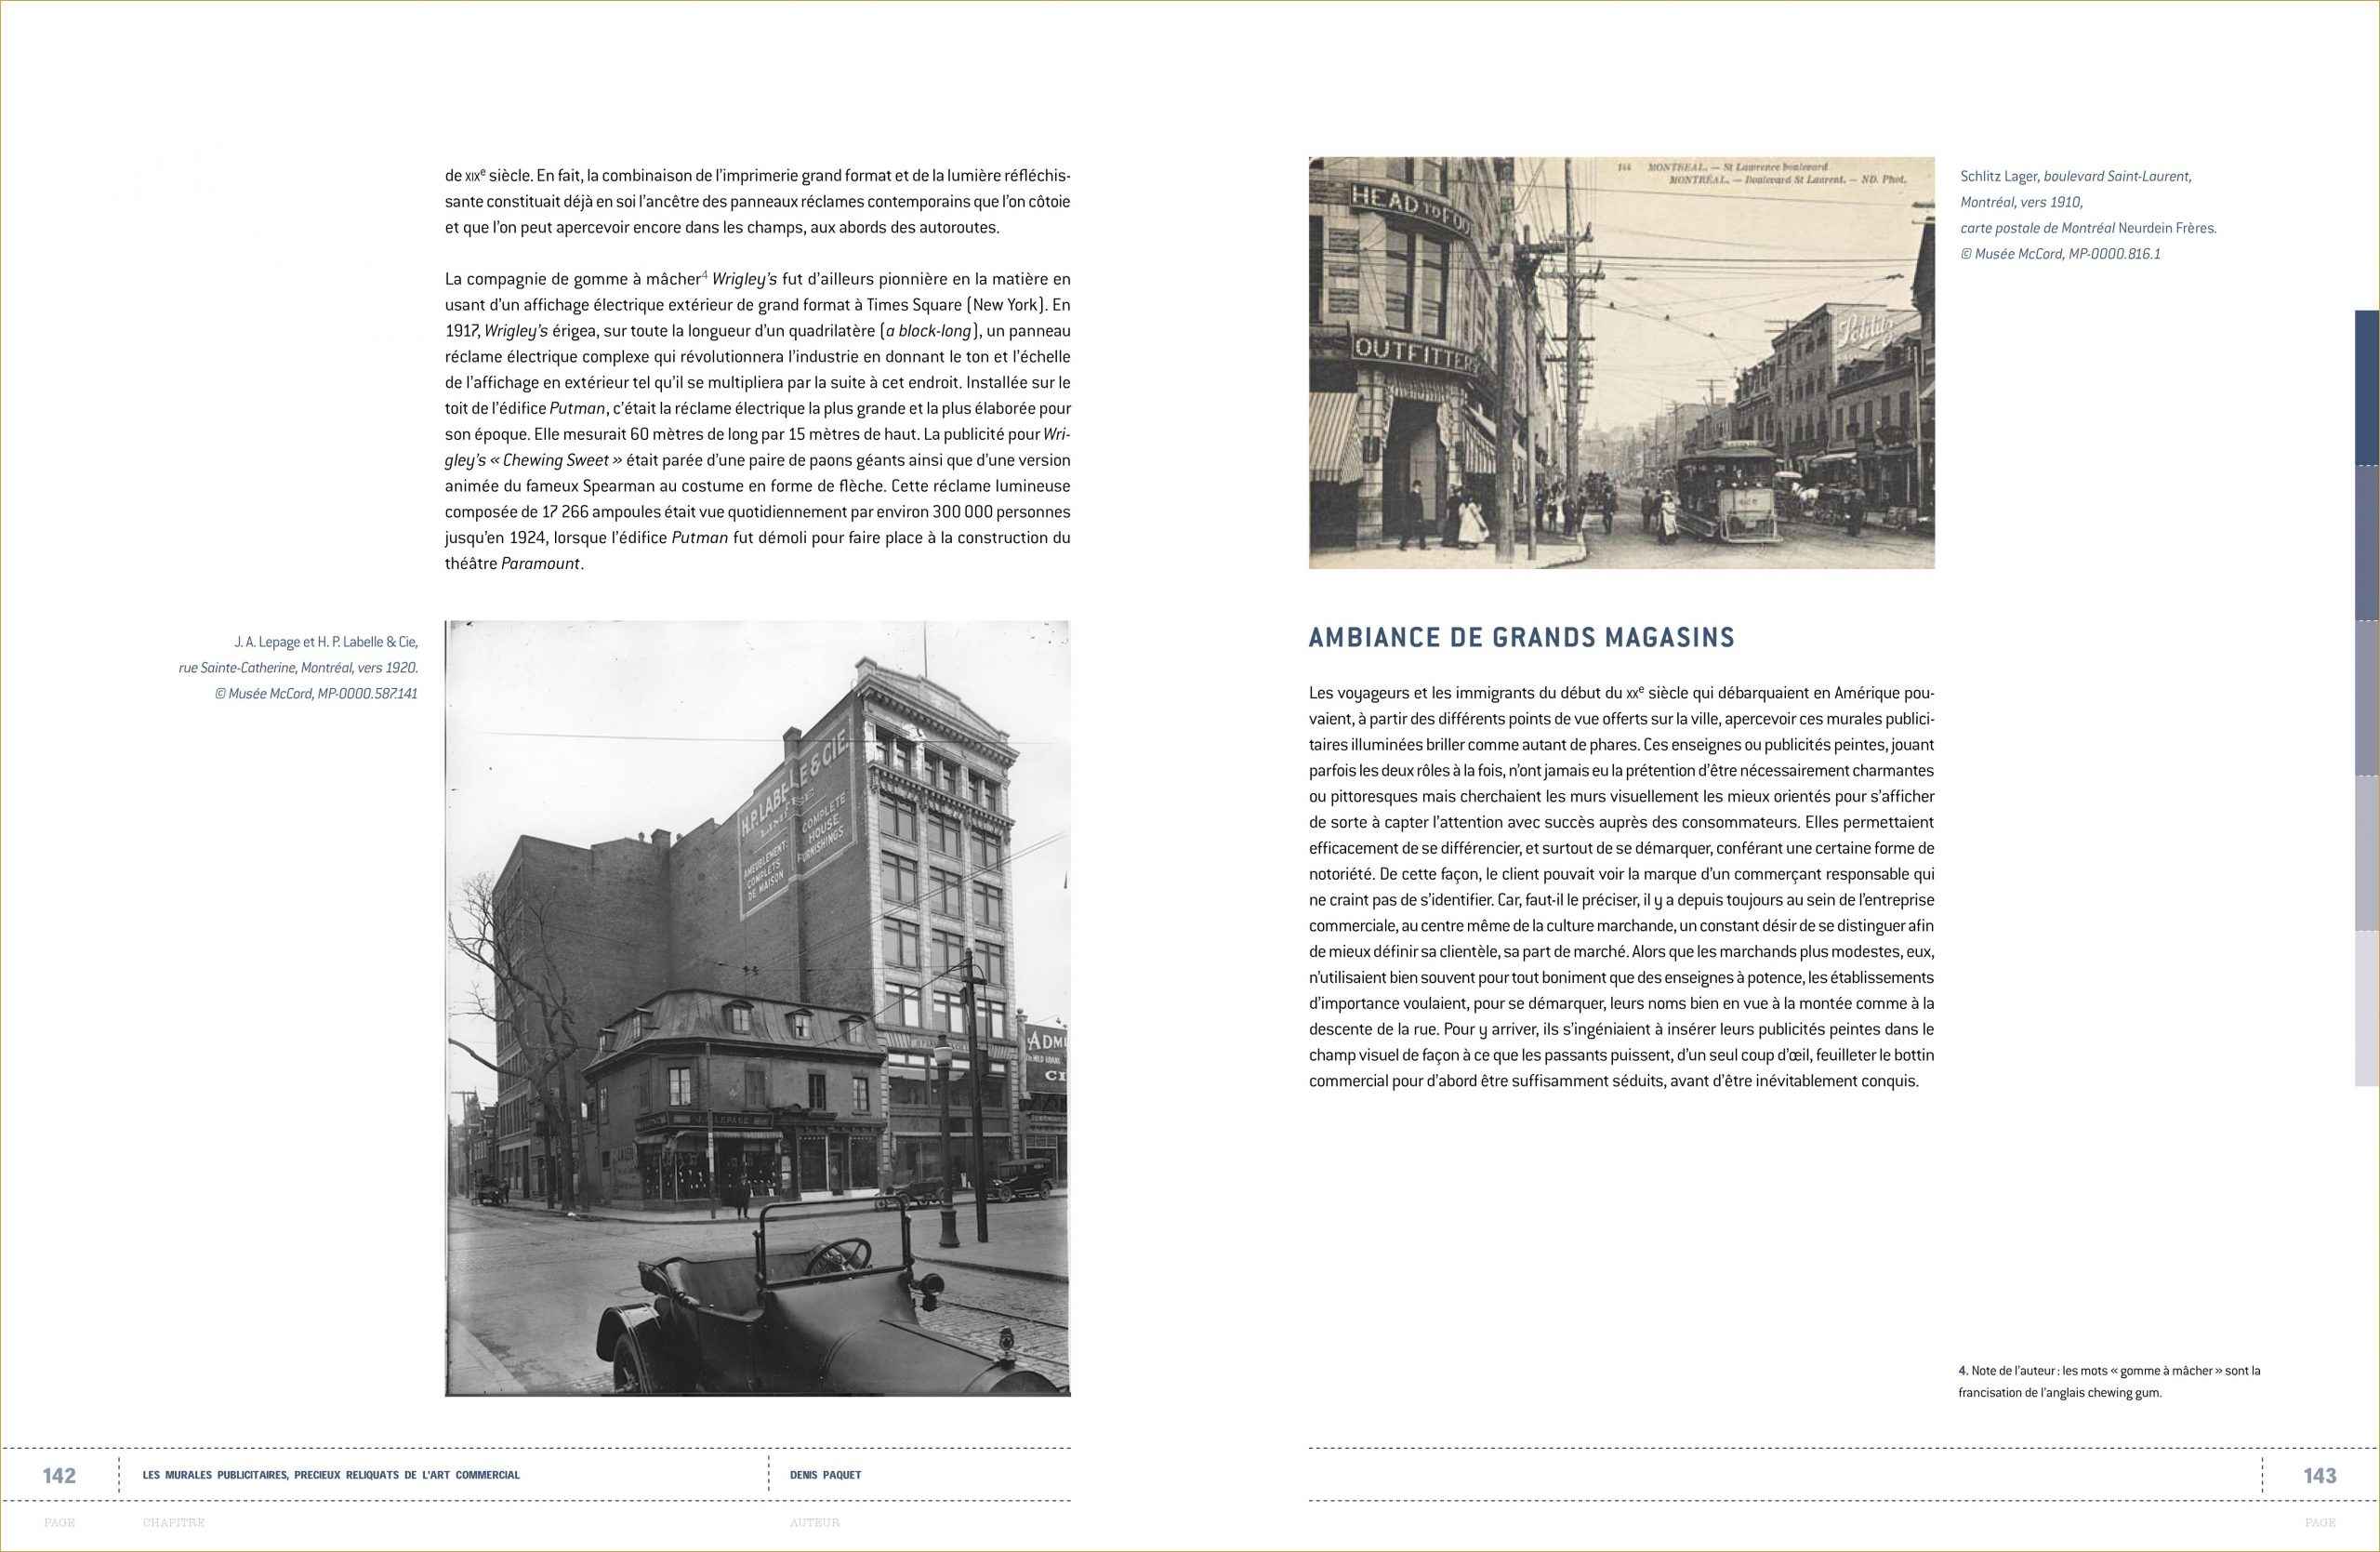Click the lightest grey tab on right edge

[2367, 1008]
